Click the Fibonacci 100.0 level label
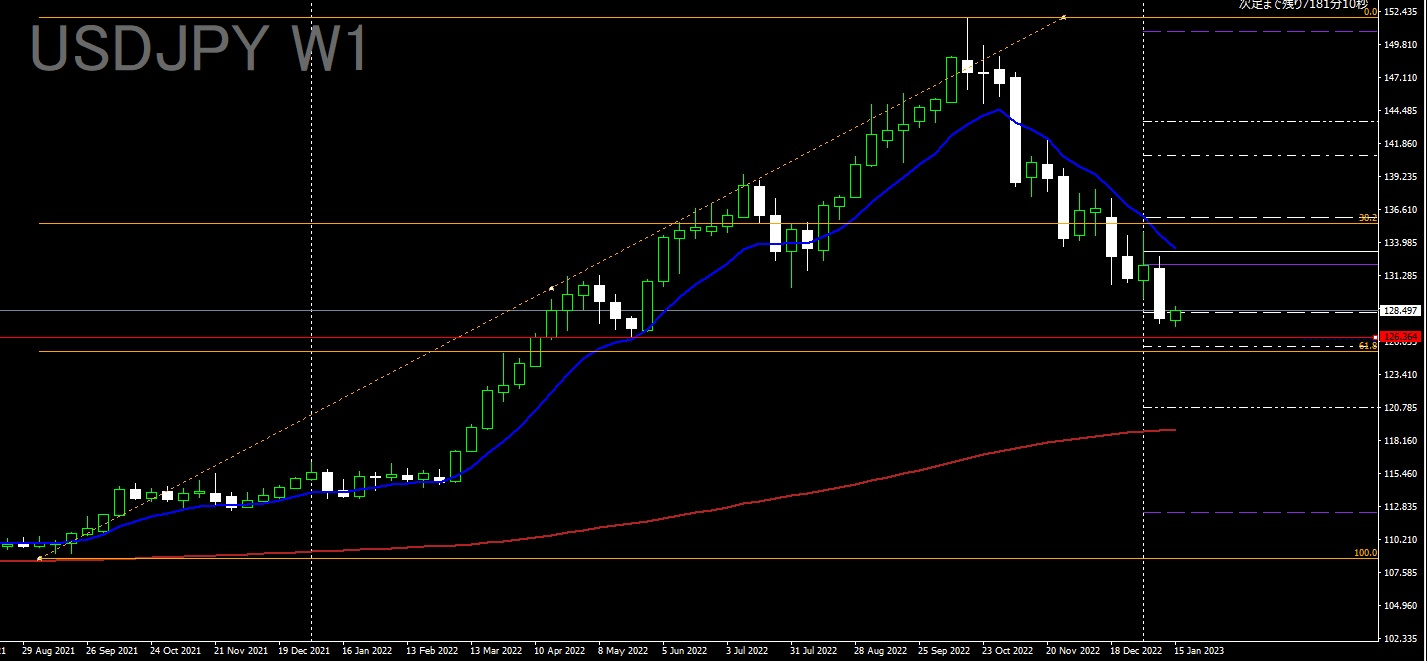Viewport: 1427px width, 661px height. point(1365,552)
